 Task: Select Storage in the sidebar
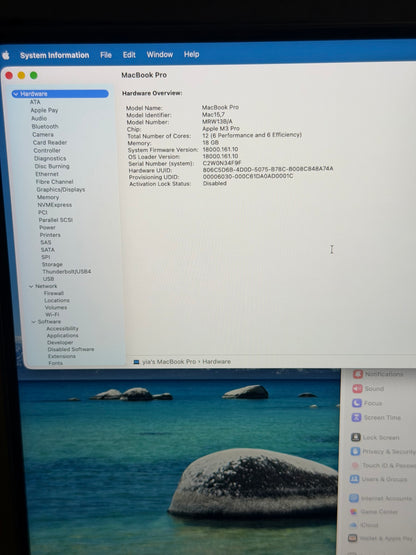[52, 264]
